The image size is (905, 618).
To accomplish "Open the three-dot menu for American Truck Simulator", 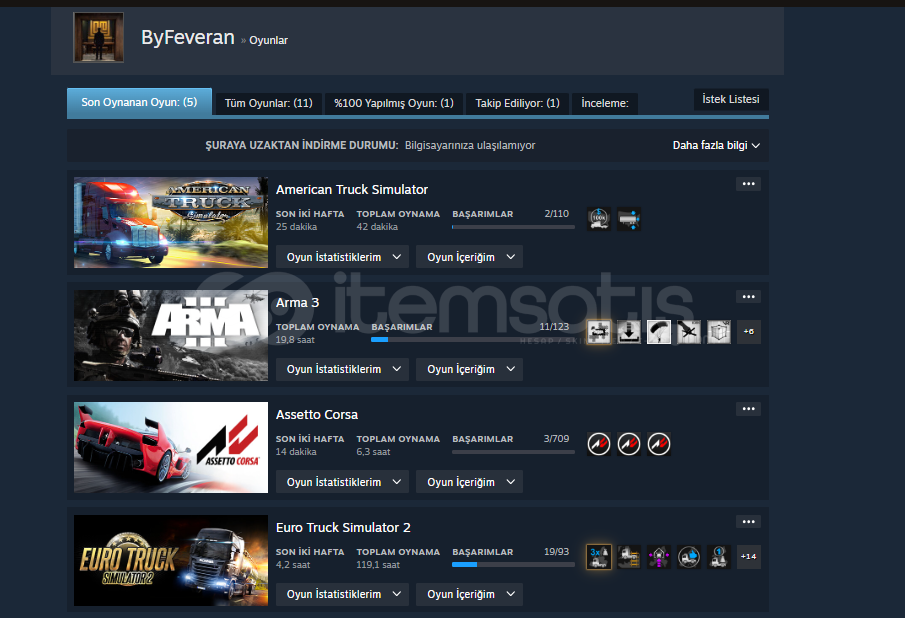I will pyautogui.click(x=749, y=184).
